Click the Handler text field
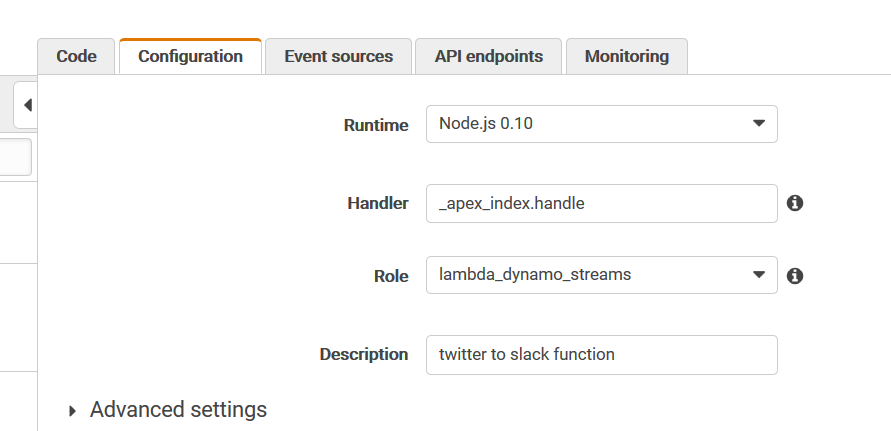The height and width of the screenshot is (431, 891). point(601,203)
